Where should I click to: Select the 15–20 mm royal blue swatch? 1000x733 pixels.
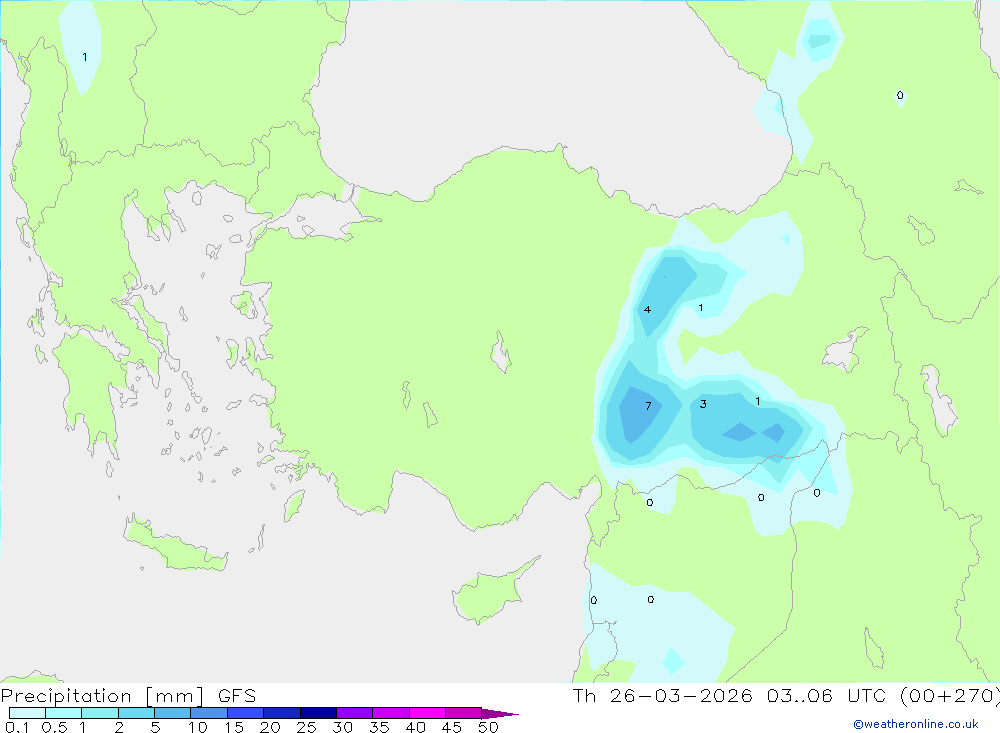[245, 713]
